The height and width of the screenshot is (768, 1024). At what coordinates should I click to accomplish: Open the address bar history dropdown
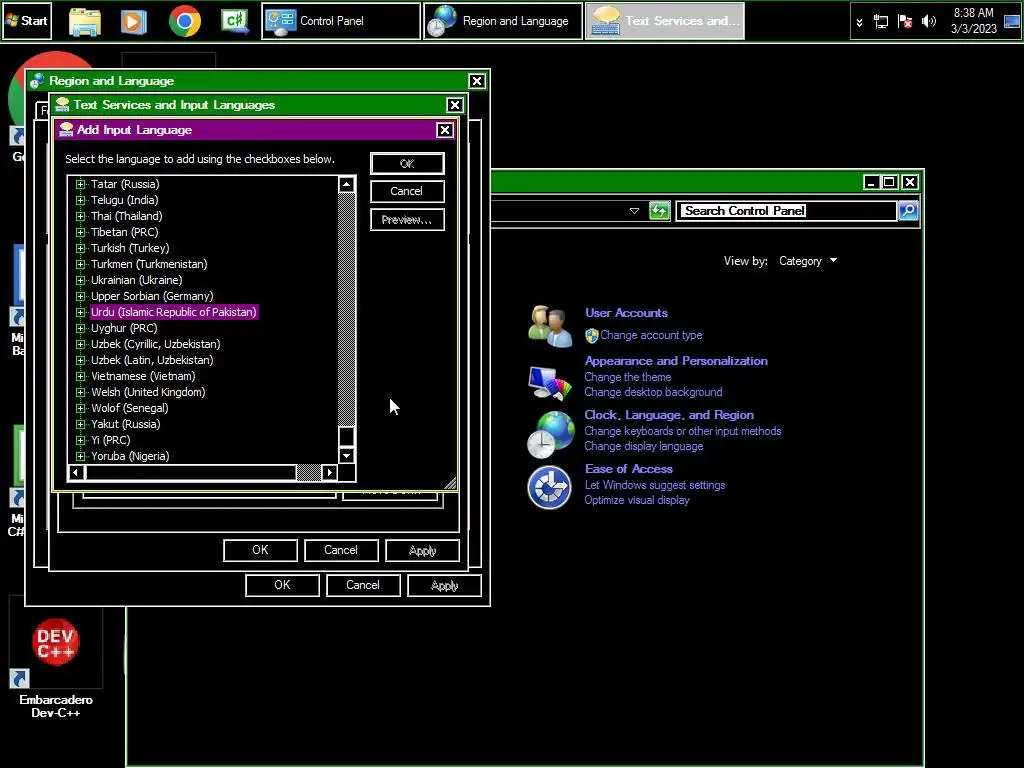coord(634,211)
